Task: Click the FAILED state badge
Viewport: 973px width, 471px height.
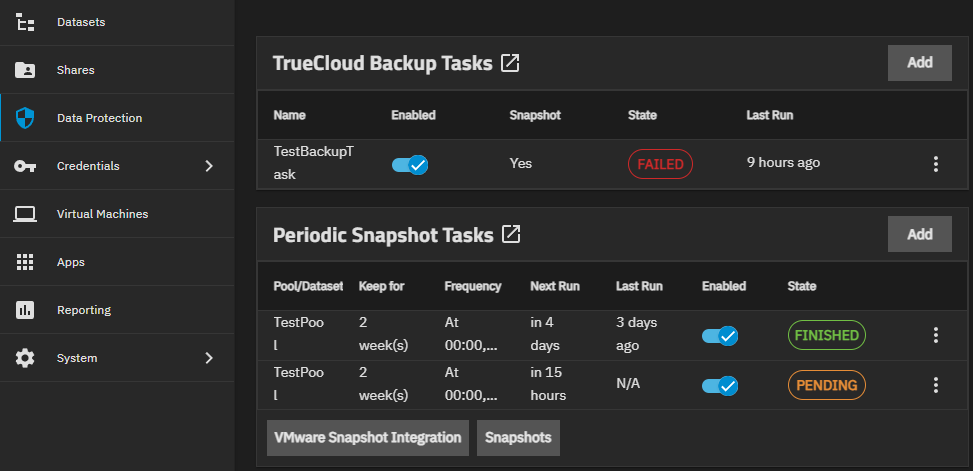Action: [660, 164]
